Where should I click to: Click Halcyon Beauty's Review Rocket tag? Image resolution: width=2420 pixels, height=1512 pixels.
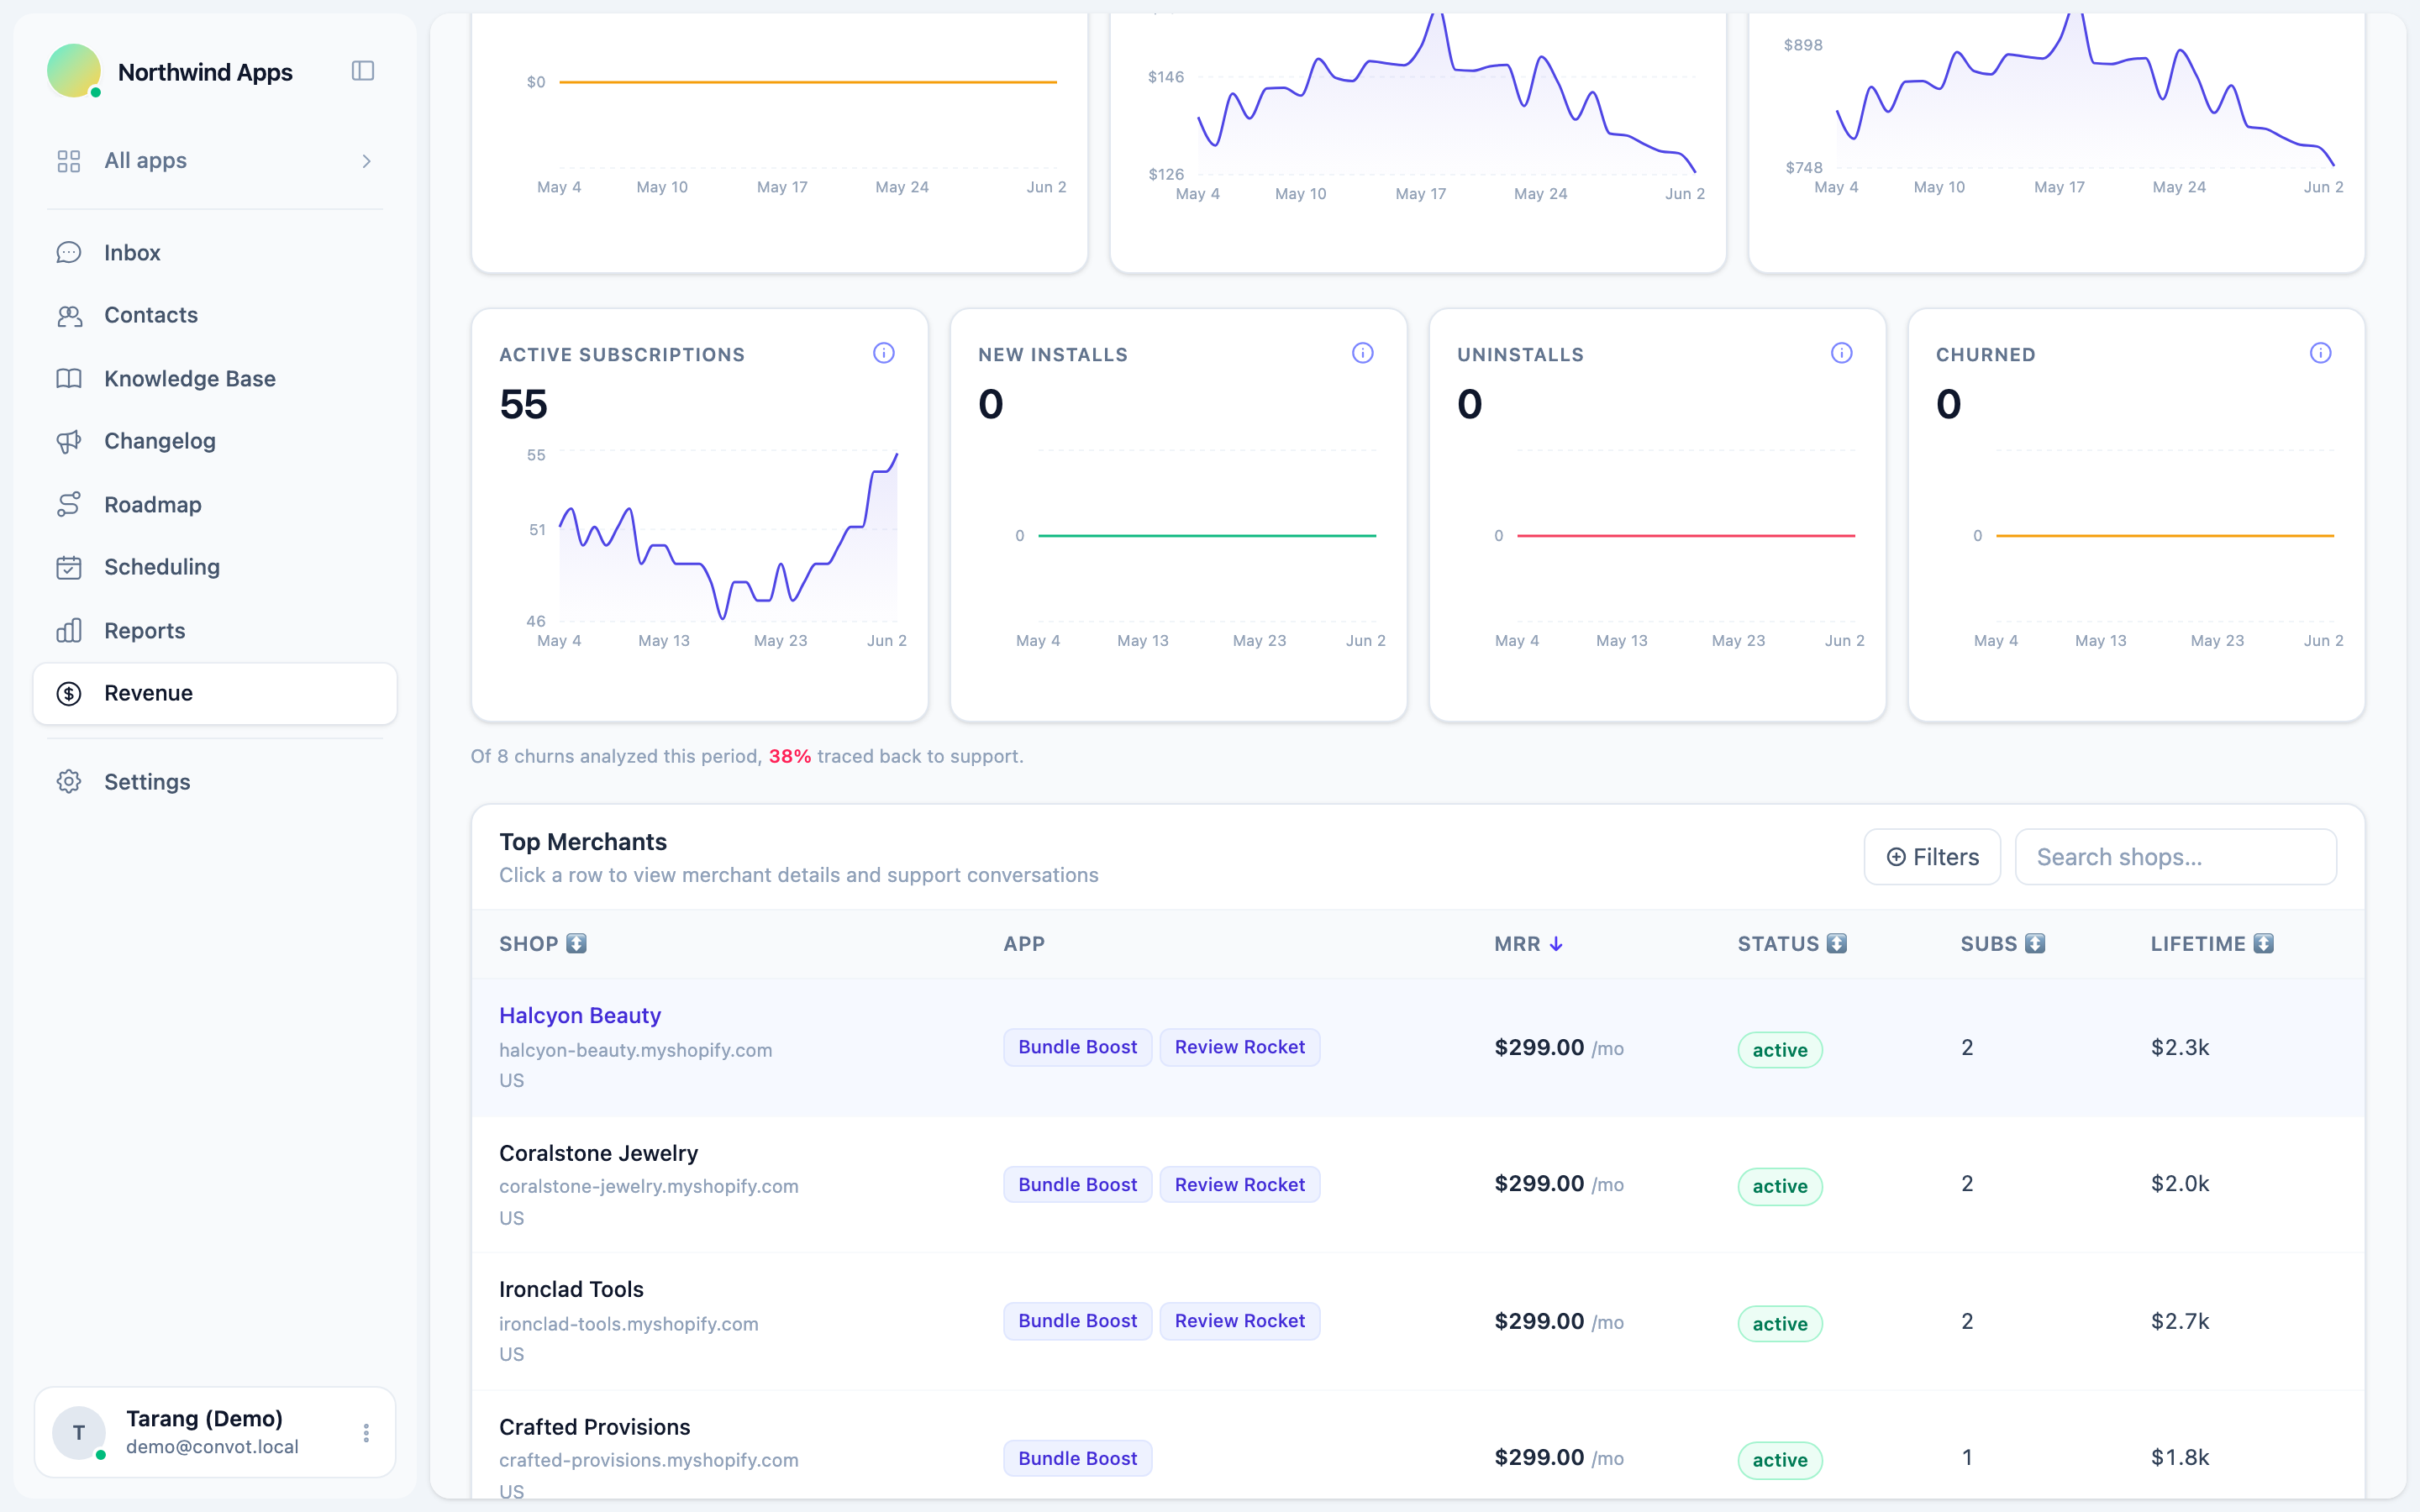click(x=1240, y=1048)
